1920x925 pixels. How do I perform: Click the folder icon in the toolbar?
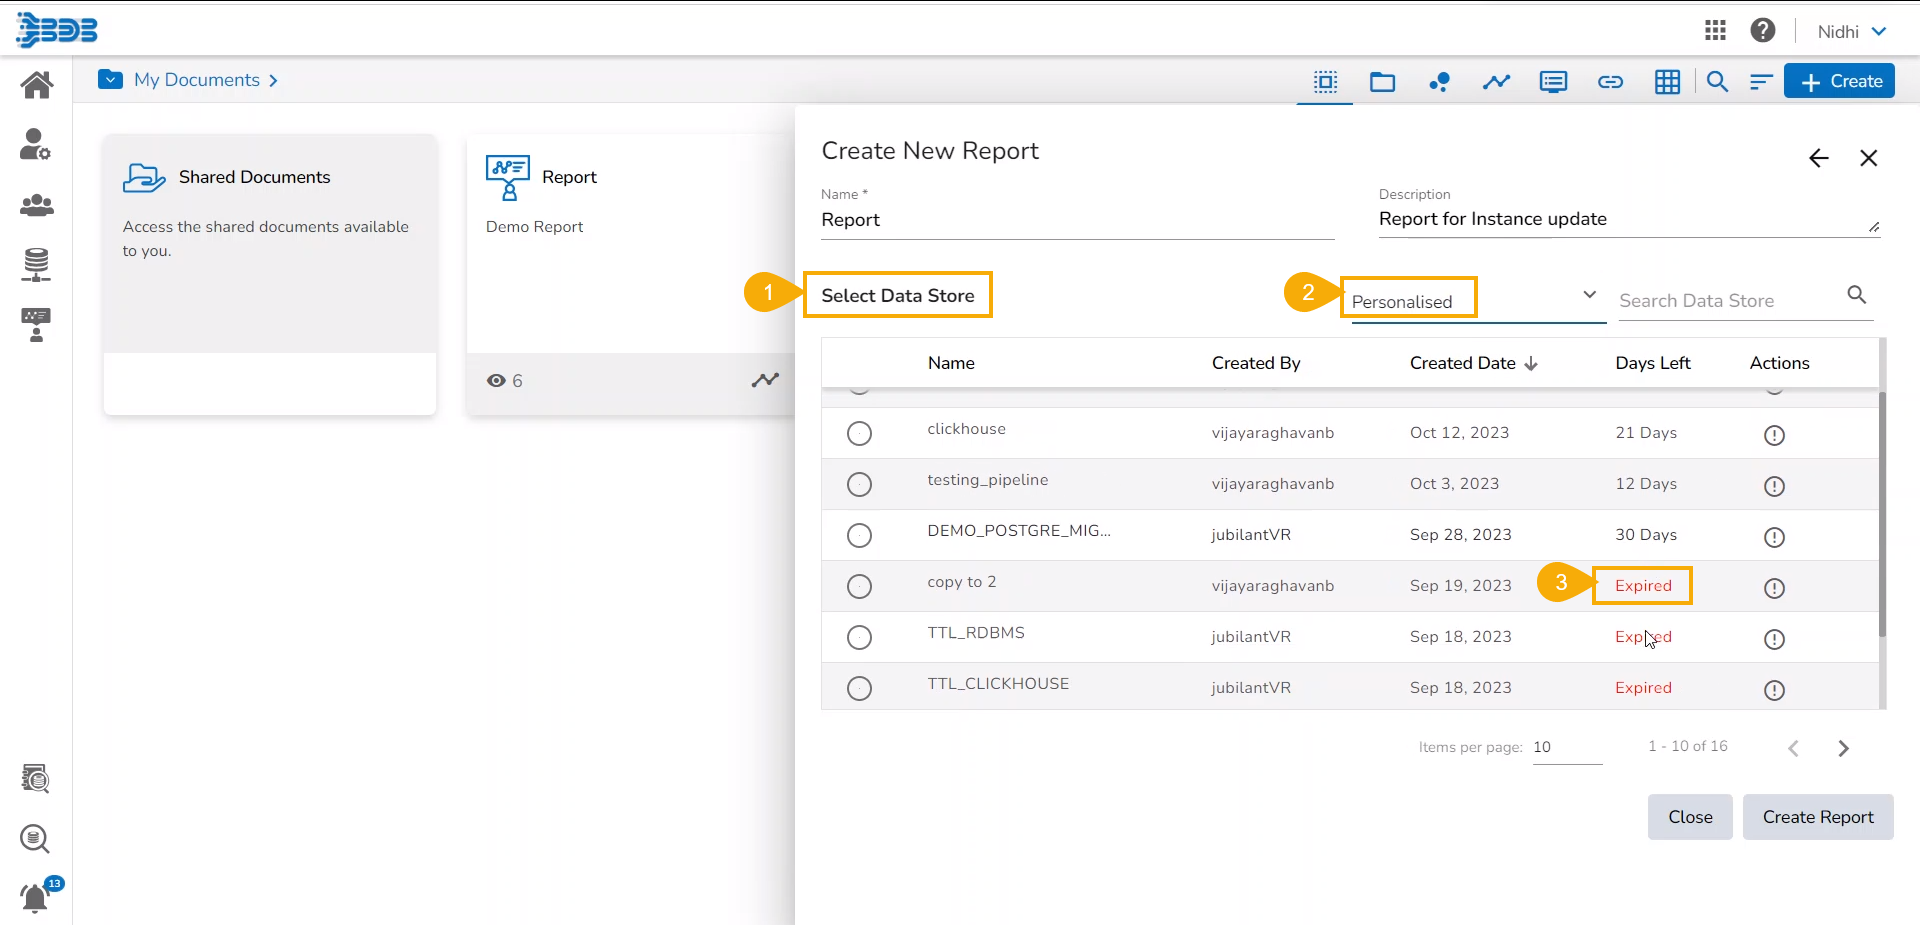point(1382,82)
